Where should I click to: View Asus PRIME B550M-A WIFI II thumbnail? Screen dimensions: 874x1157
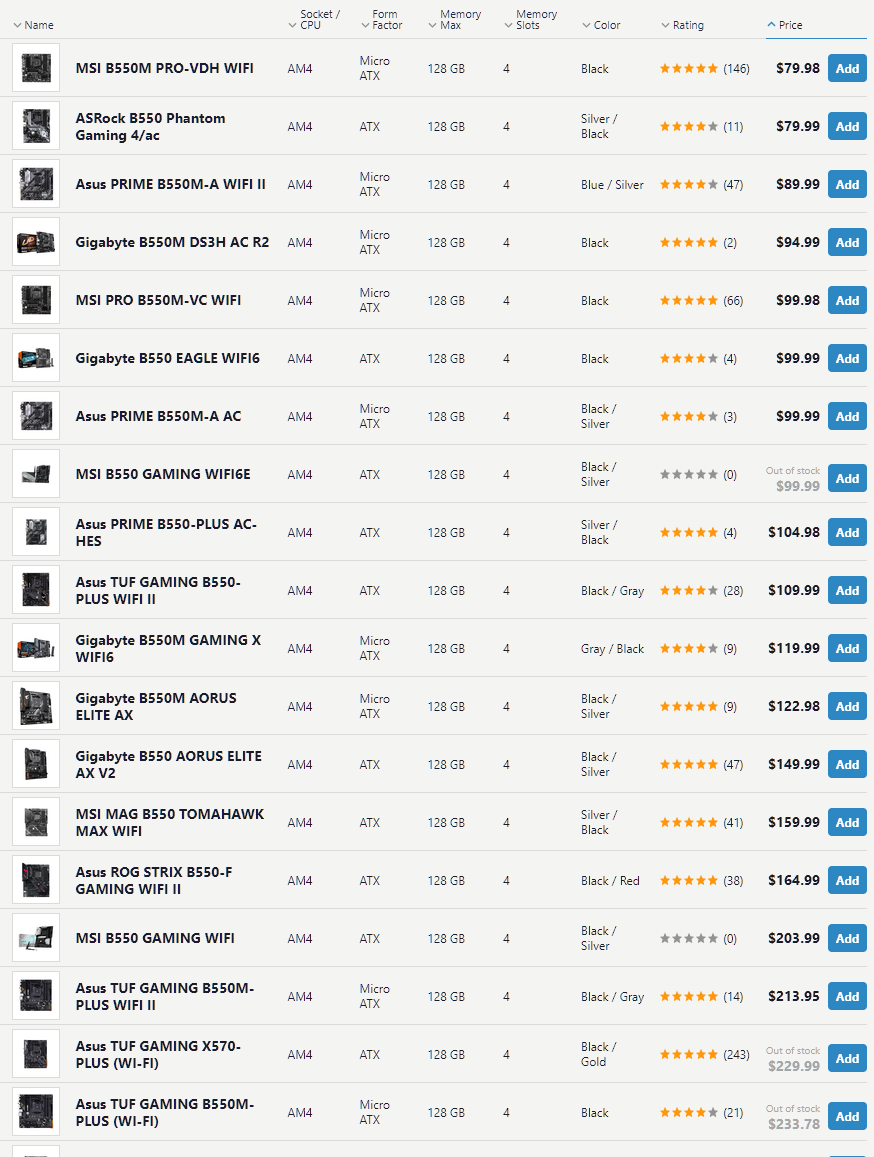click(36, 184)
